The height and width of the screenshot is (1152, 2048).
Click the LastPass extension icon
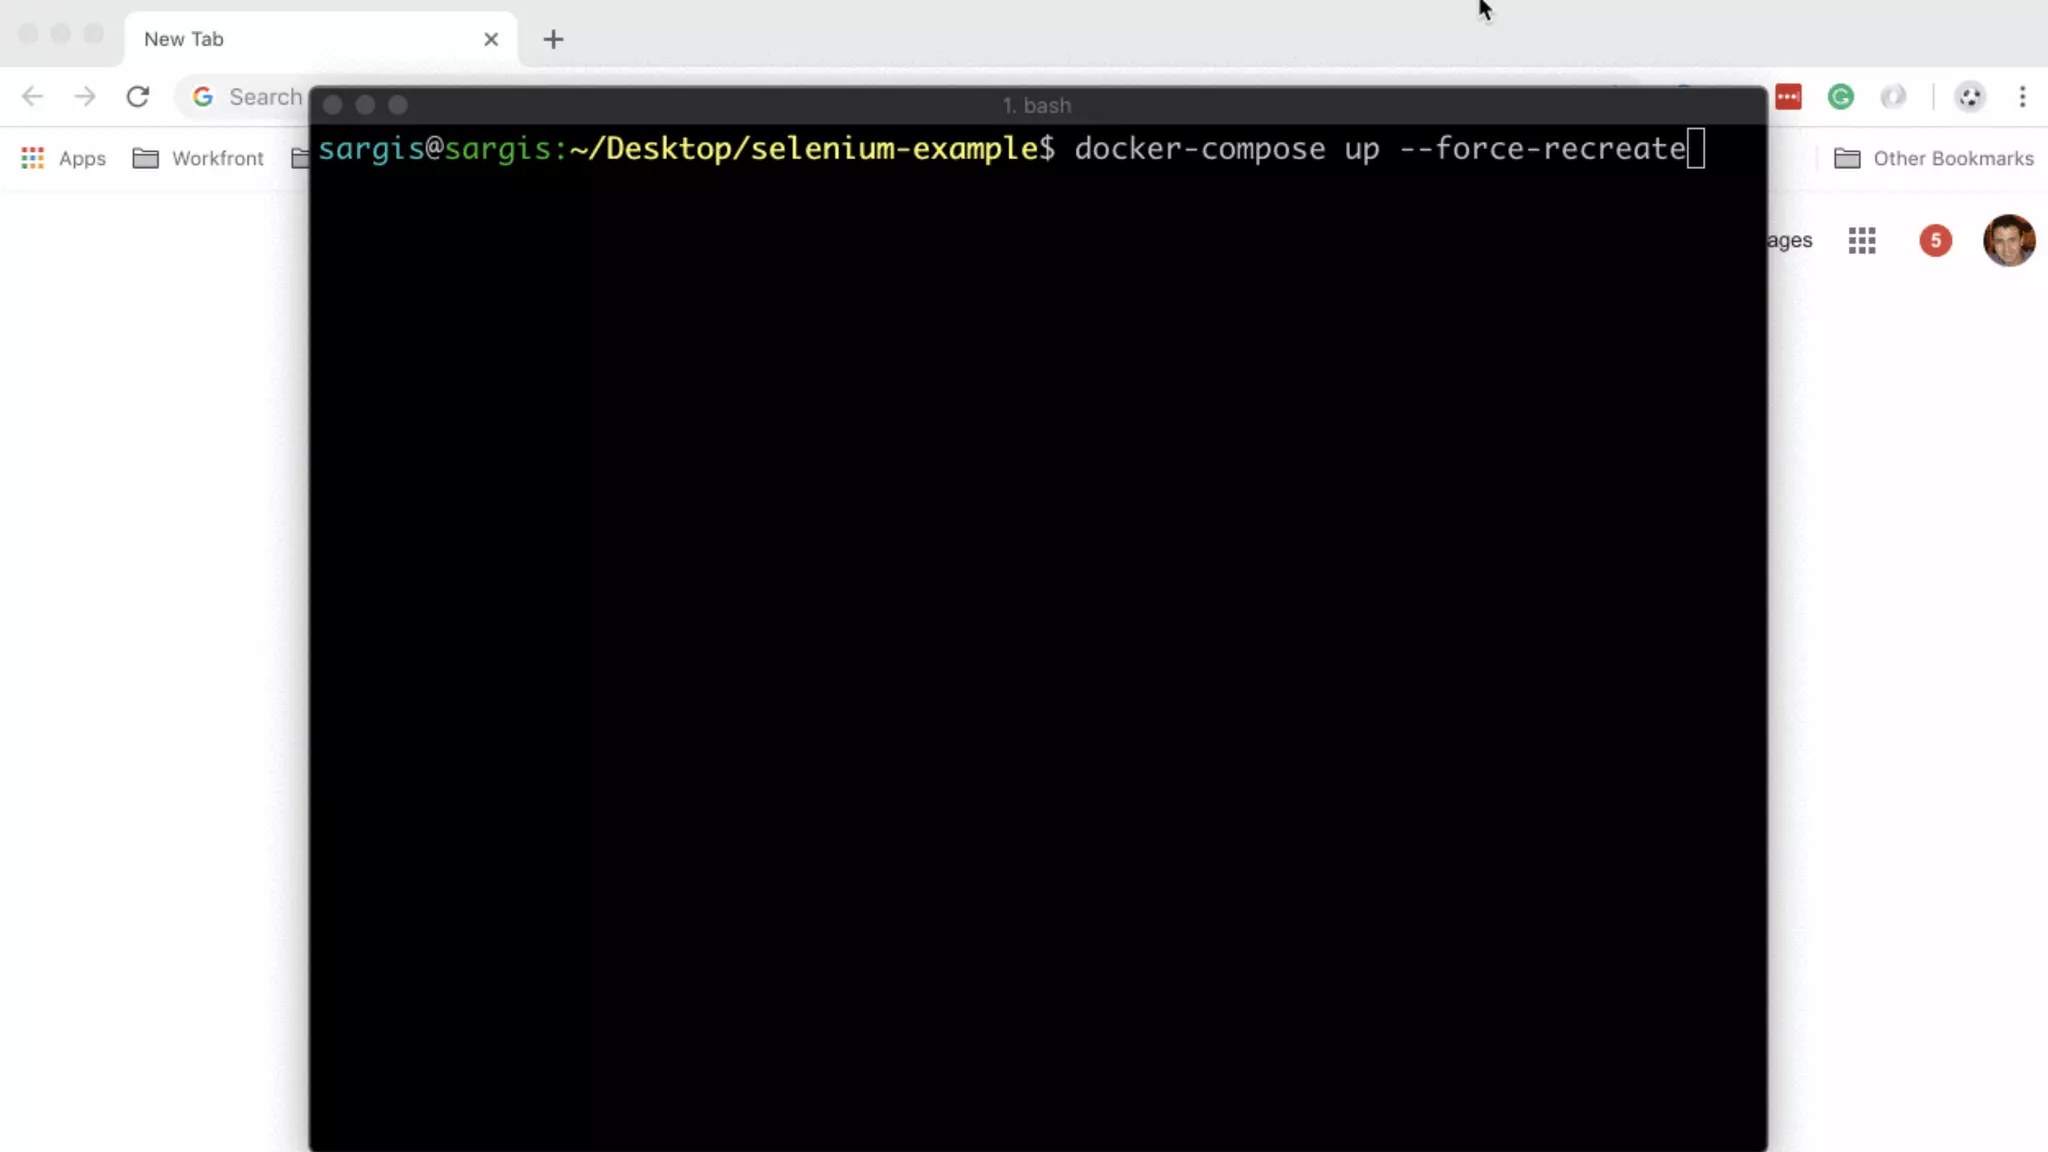pyautogui.click(x=1788, y=97)
